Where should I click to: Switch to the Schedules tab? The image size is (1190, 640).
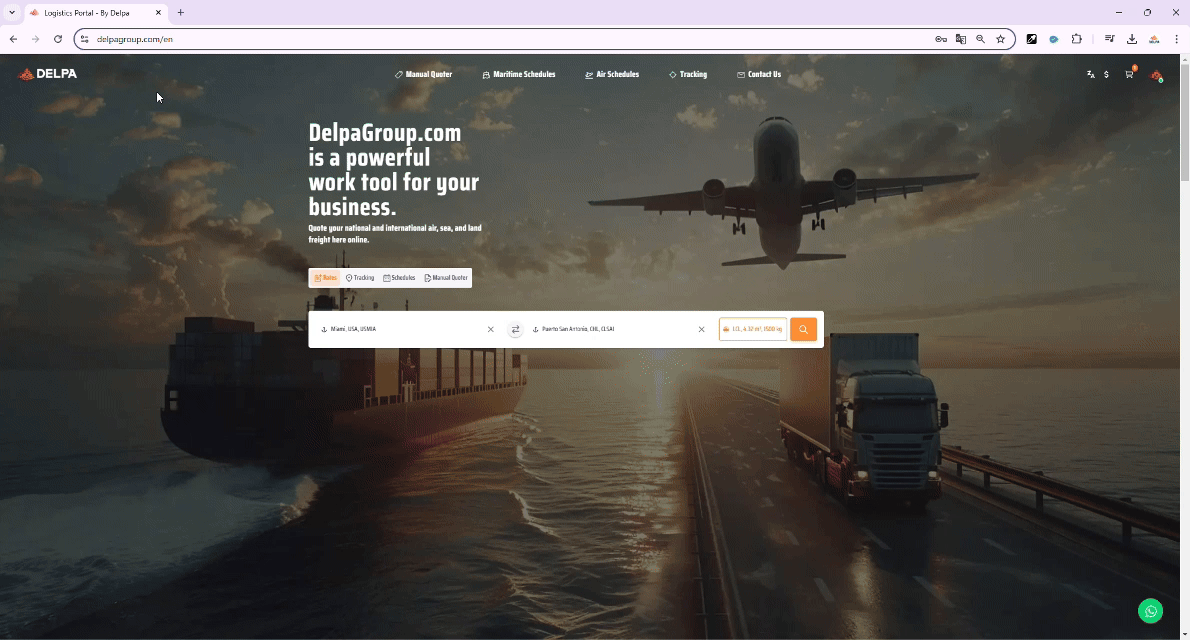(x=399, y=278)
